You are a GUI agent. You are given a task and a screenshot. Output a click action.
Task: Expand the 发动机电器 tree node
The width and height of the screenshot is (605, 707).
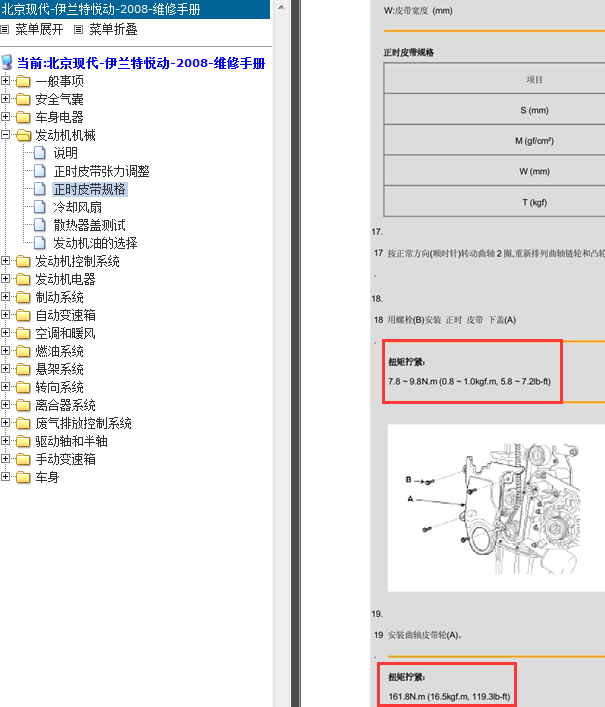[x=5, y=279]
